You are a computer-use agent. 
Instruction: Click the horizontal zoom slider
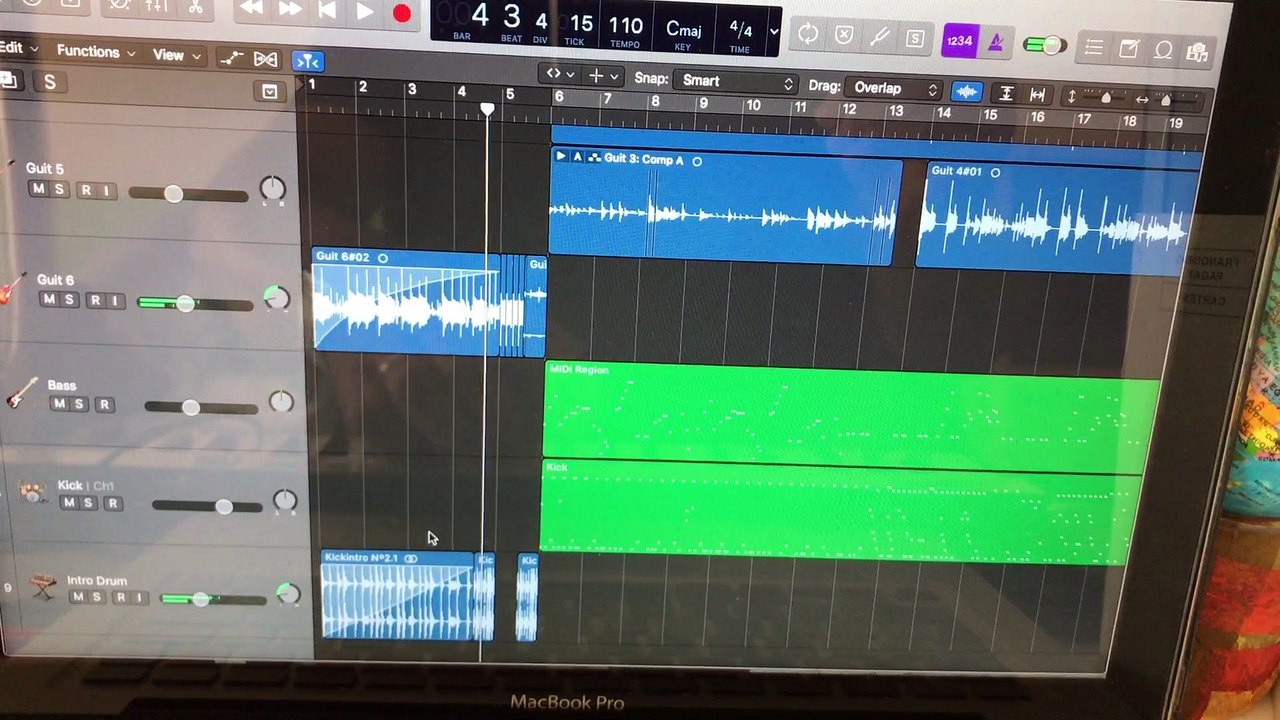tap(1164, 100)
